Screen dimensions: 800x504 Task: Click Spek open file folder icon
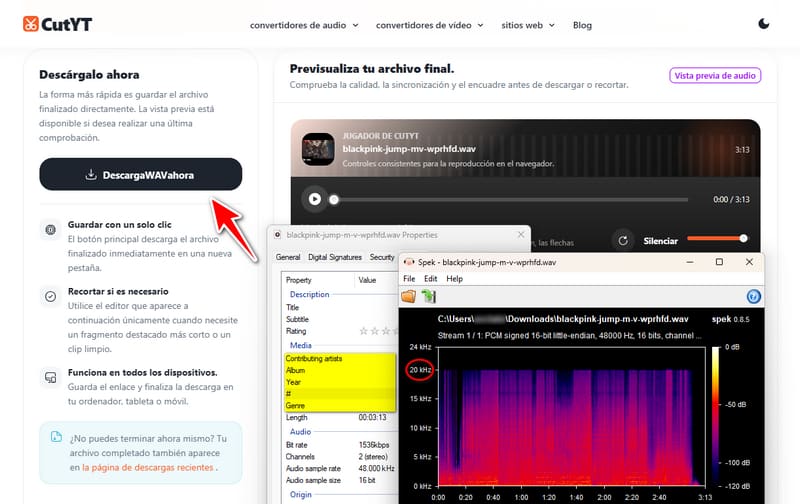[x=409, y=296]
